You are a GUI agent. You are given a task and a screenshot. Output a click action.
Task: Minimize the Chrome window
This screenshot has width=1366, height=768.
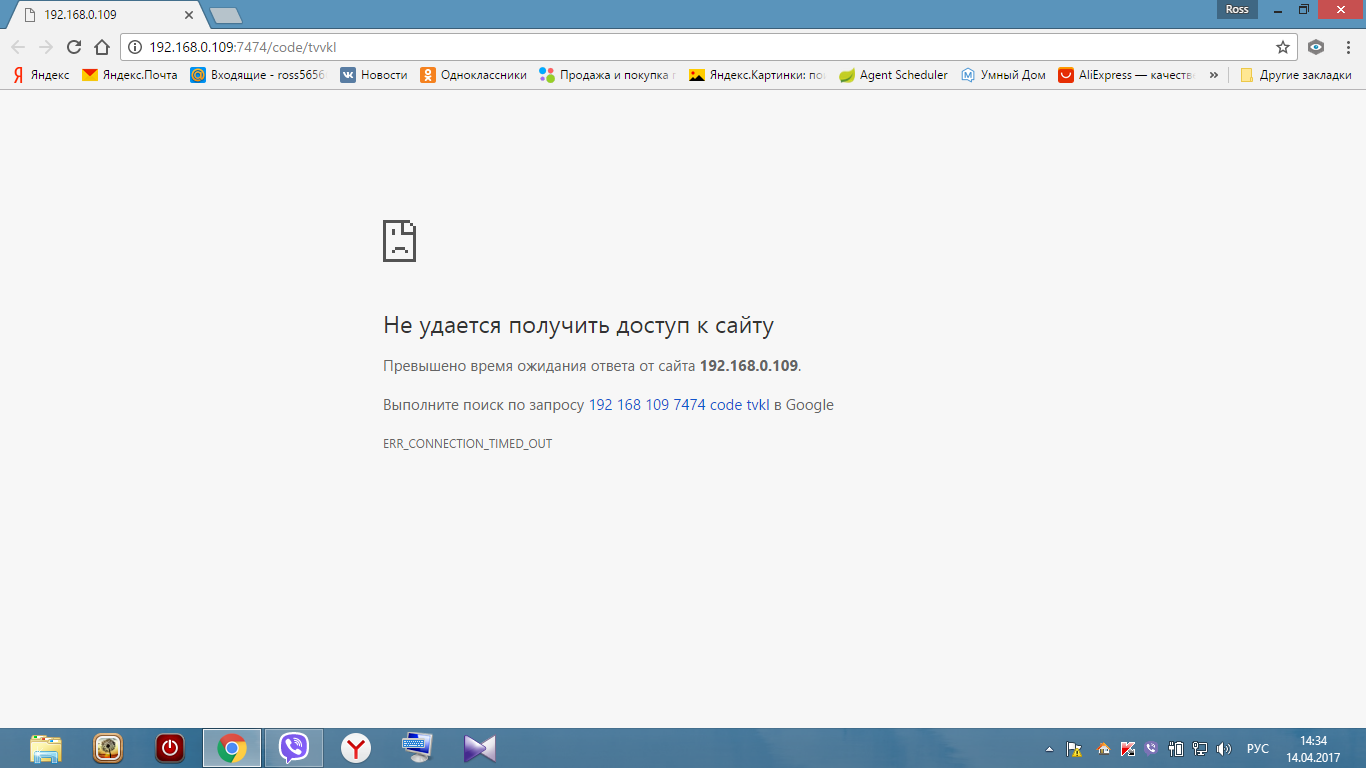[1276, 9]
